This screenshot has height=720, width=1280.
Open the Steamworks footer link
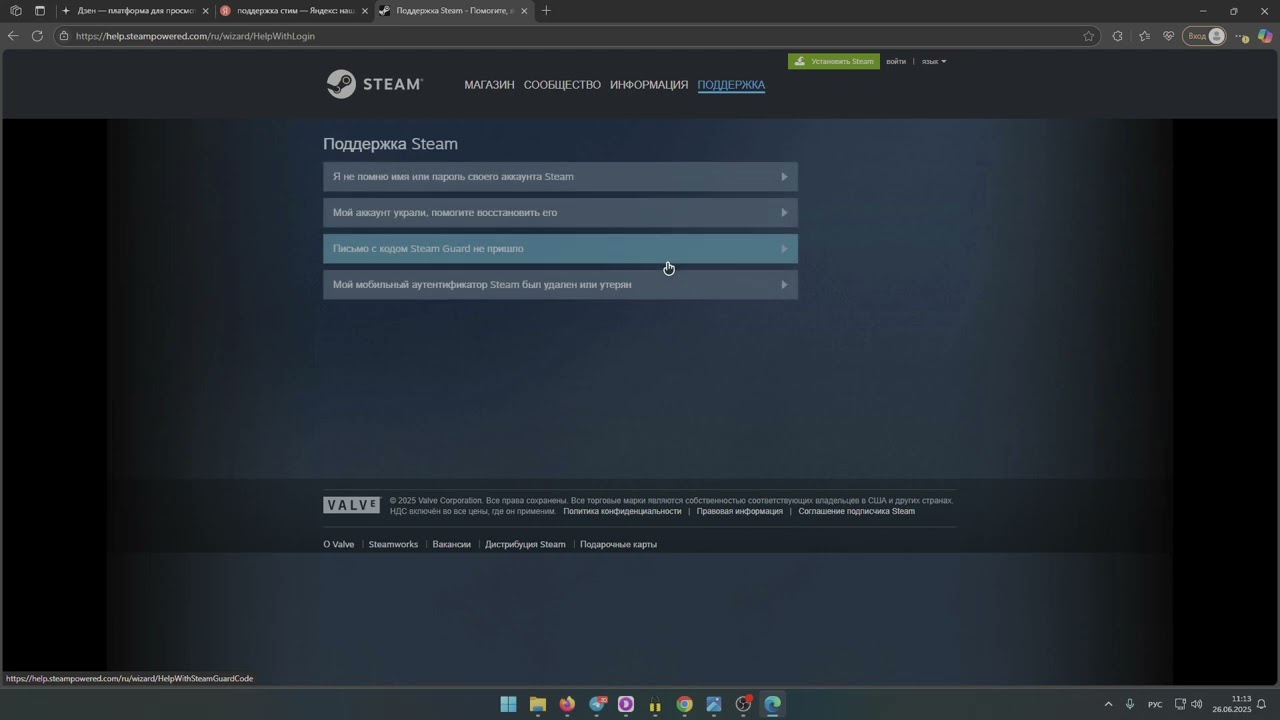tap(393, 545)
